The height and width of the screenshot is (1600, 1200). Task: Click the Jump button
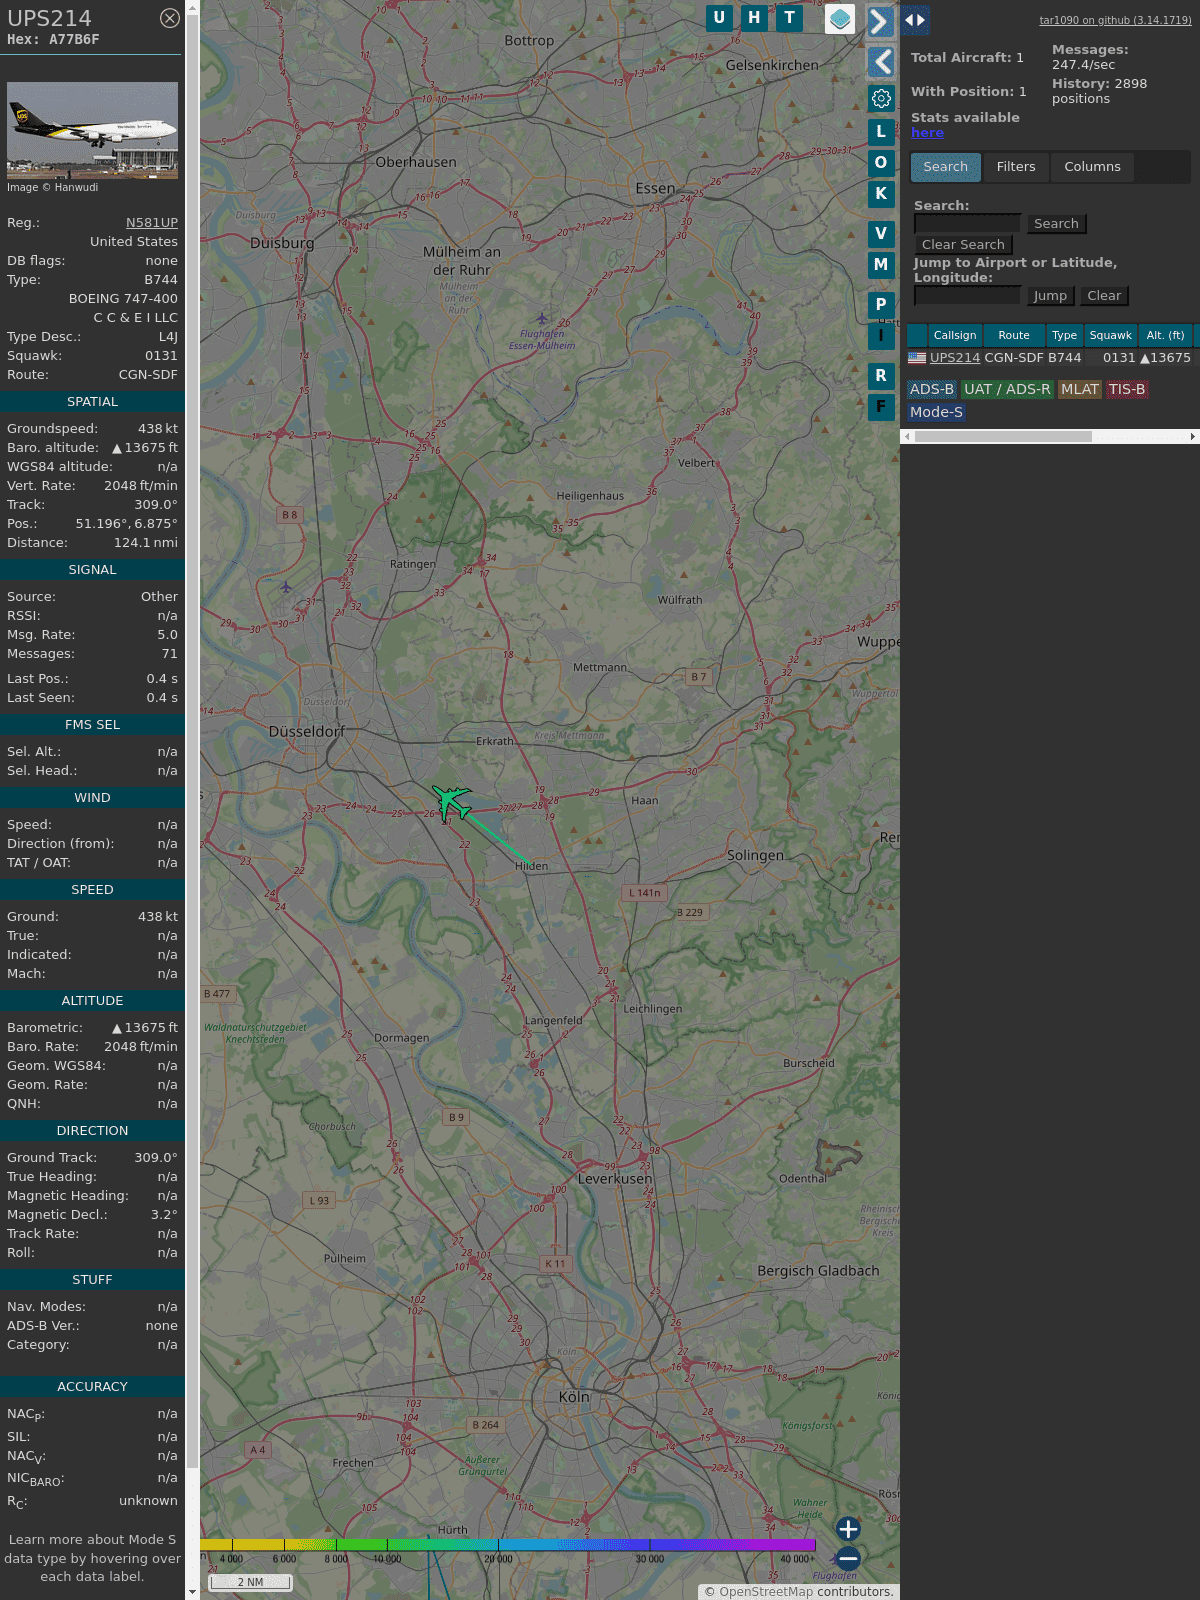[1050, 296]
